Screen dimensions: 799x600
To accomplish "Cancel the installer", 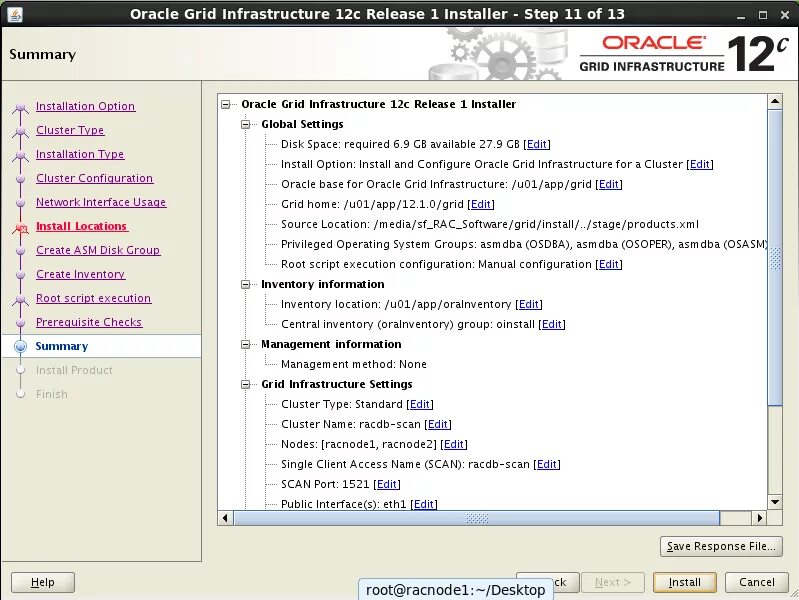I will coord(757,582).
